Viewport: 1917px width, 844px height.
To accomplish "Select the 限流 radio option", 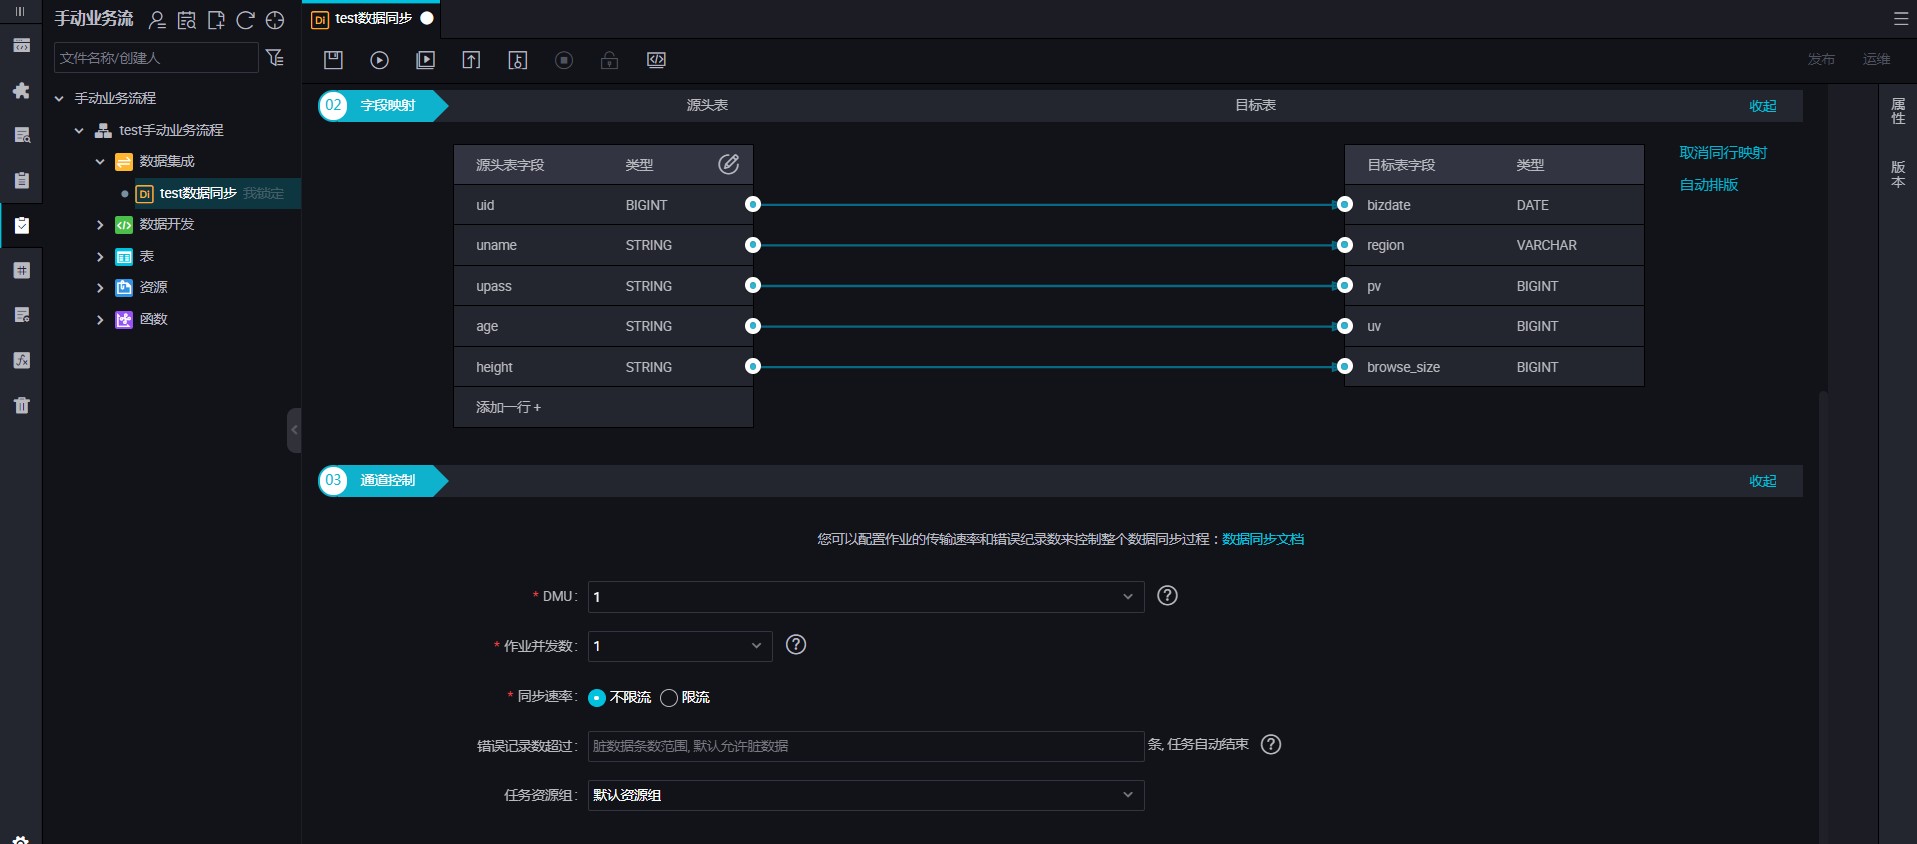I will (x=669, y=698).
